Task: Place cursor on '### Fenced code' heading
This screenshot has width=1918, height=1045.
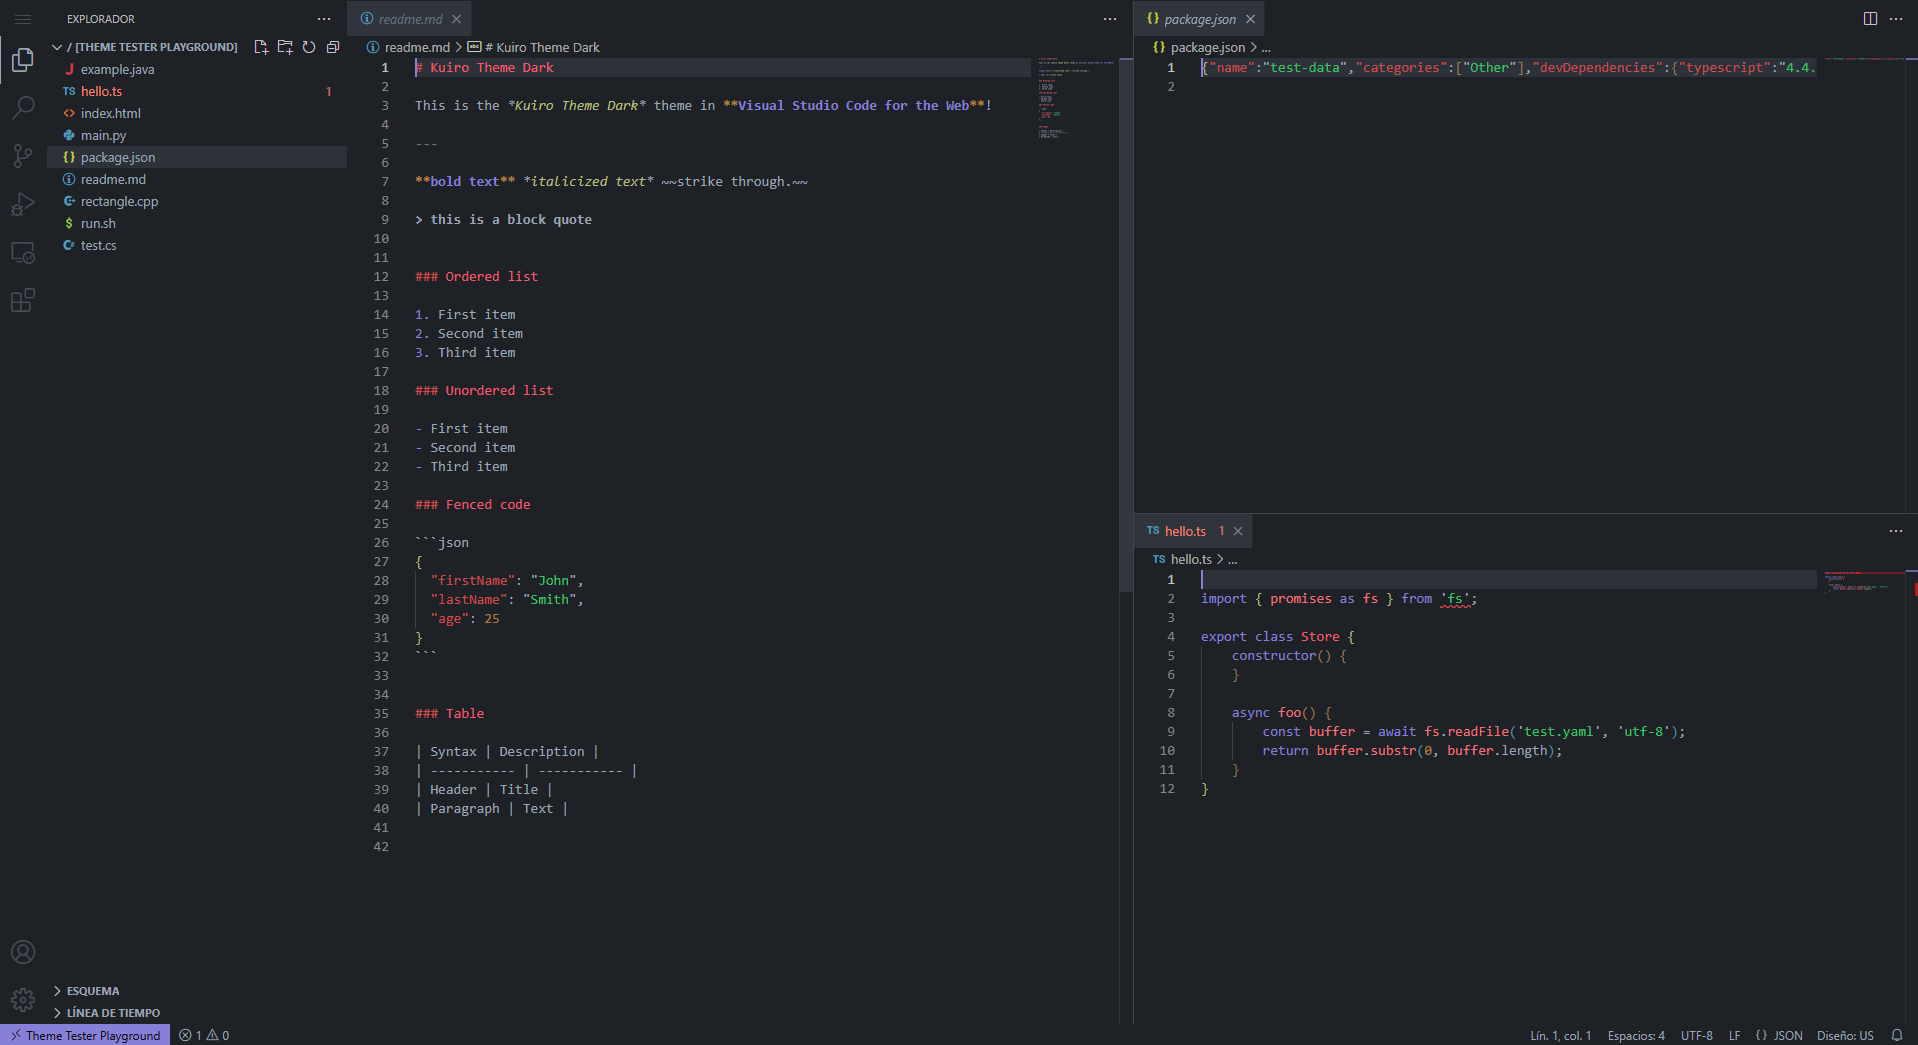Action: coord(473,505)
